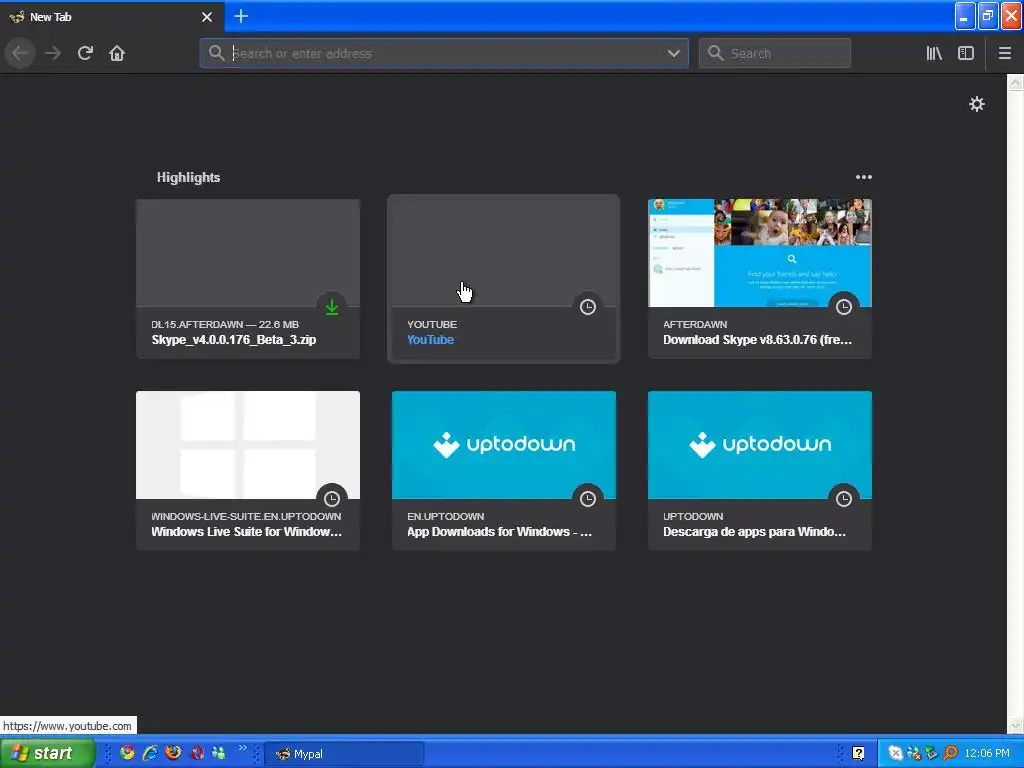Launch Opera from quick launch bar
Screen dimensions: 1024x768
[197, 753]
